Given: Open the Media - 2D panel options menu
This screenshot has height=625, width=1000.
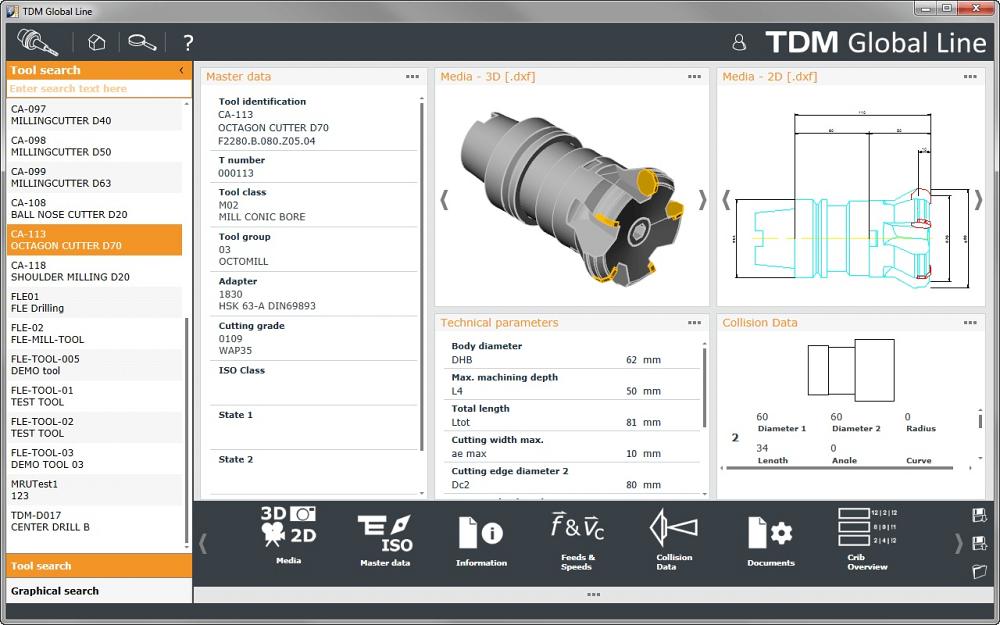Looking at the screenshot, I should (970, 77).
